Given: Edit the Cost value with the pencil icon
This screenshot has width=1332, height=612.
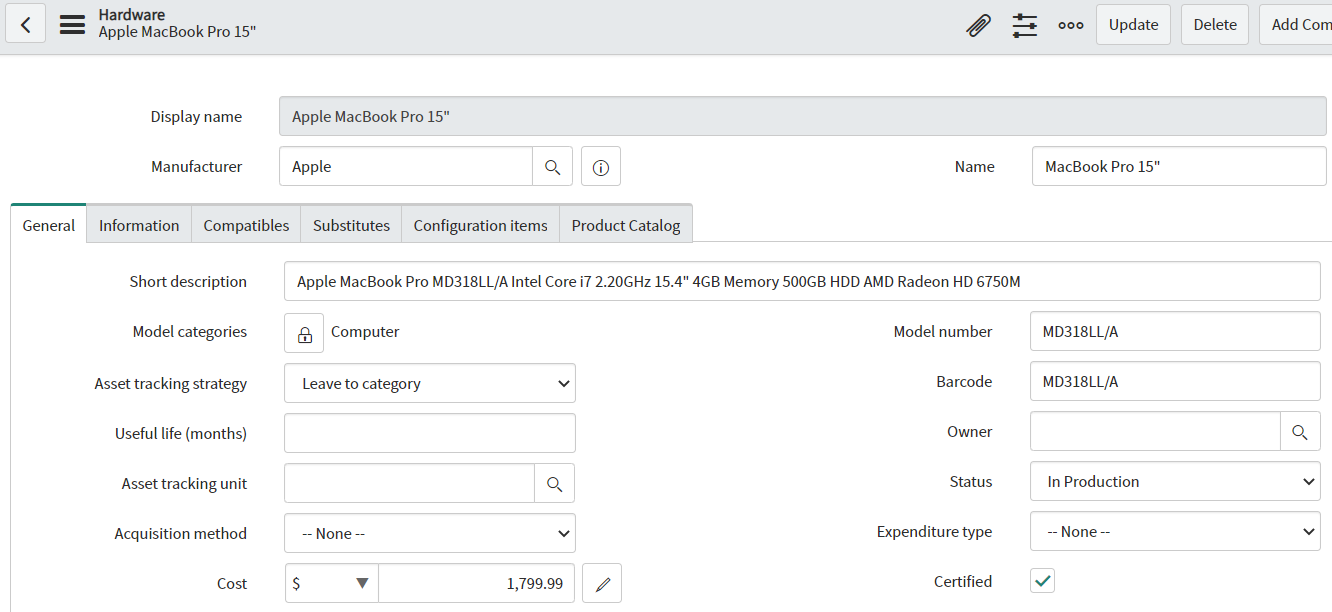Looking at the screenshot, I should click(602, 583).
